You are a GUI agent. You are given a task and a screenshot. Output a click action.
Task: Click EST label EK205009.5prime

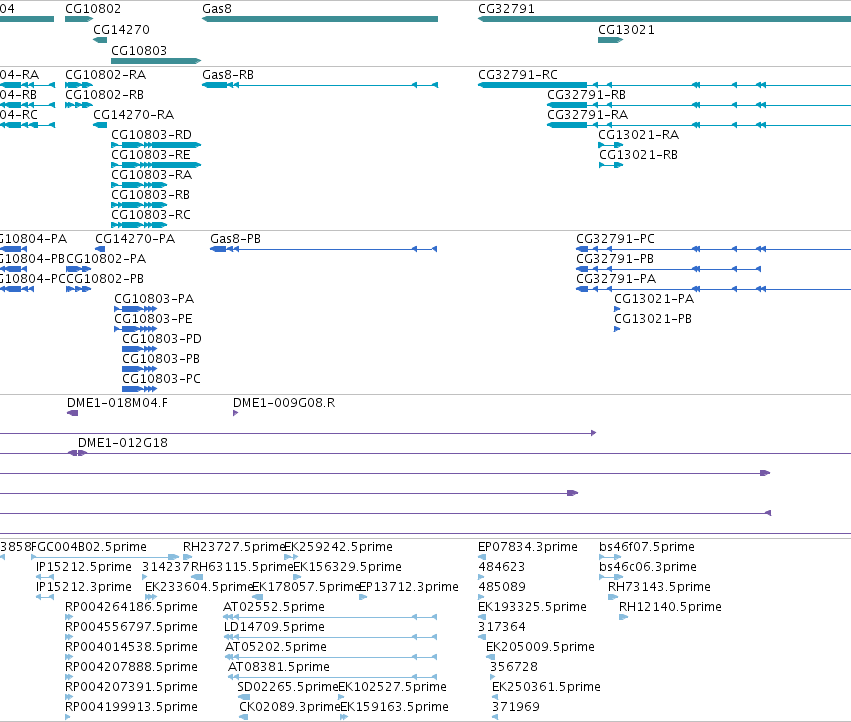click(x=541, y=647)
